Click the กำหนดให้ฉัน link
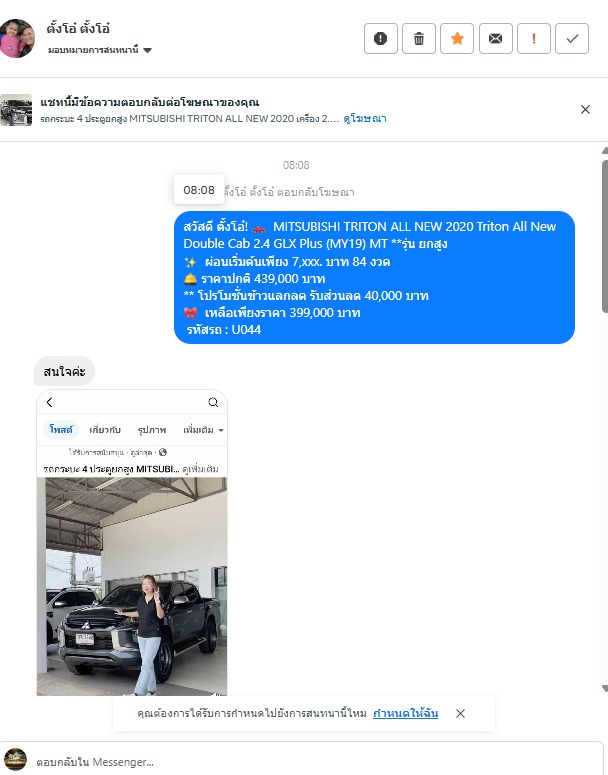Viewport: 608px width, 775px height. (405, 713)
